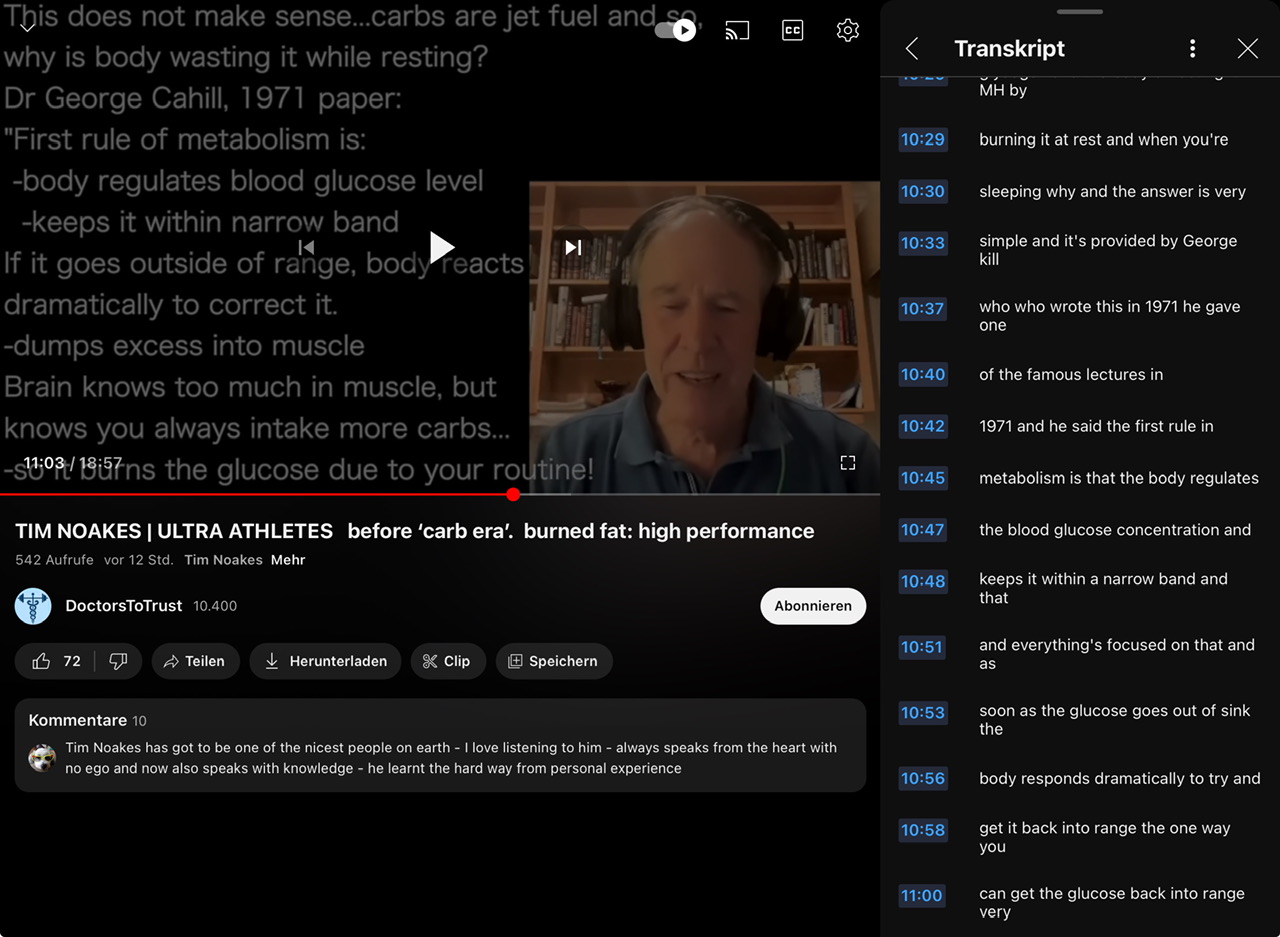Play the paused video
Viewport: 1280px width, 937px height.
point(441,247)
